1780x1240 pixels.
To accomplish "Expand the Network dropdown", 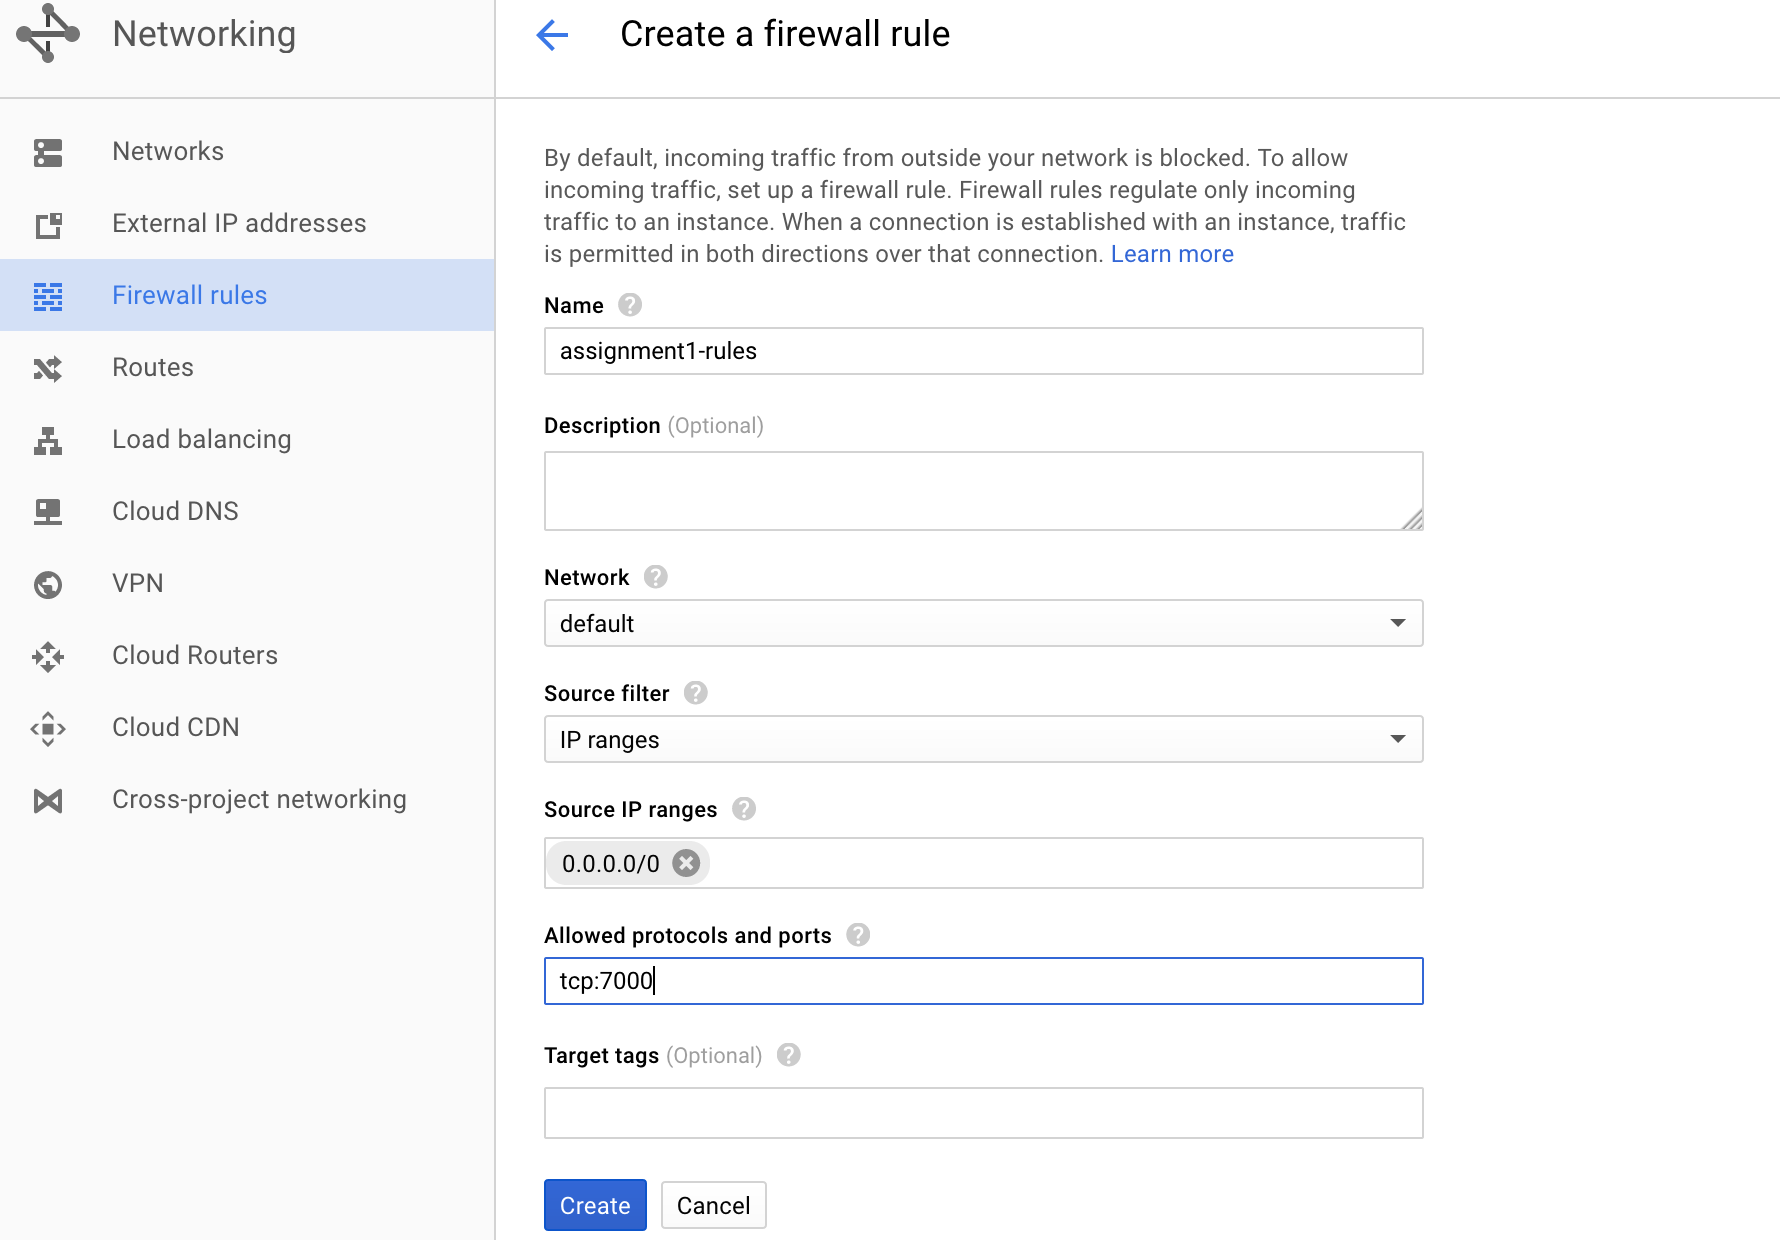I will coord(983,623).
